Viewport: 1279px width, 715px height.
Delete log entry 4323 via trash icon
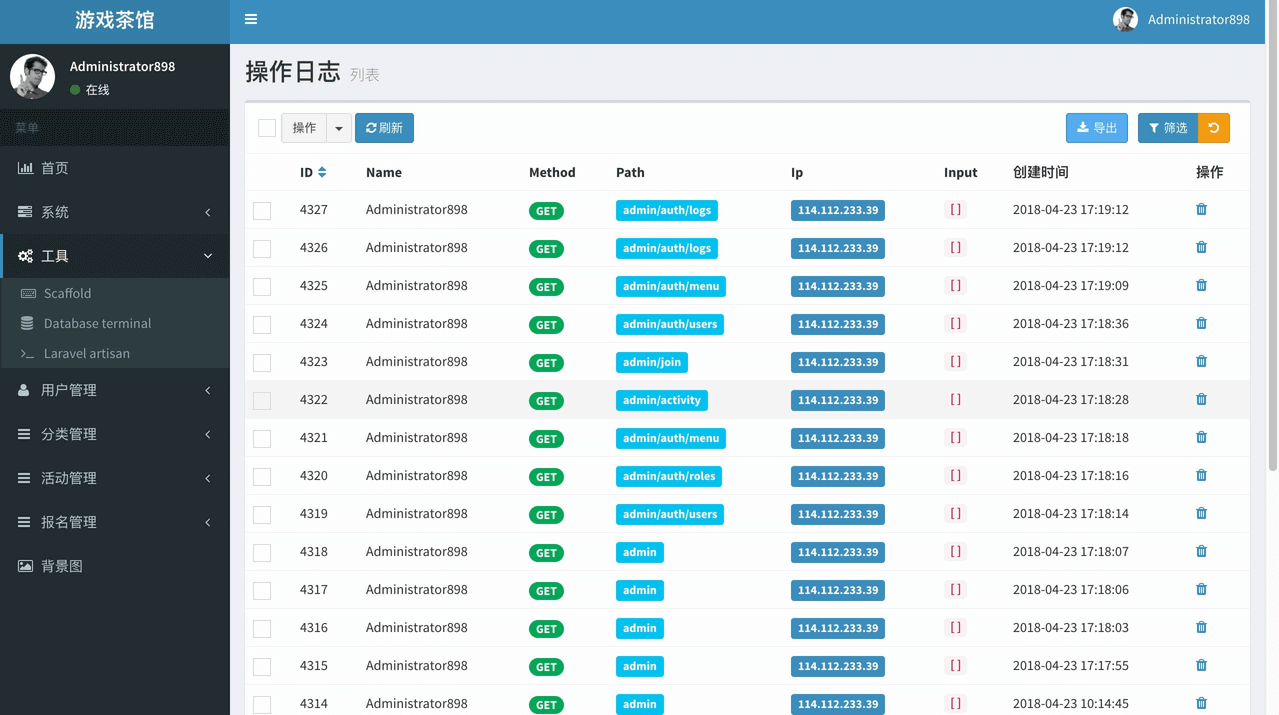tap(1201, 362)
